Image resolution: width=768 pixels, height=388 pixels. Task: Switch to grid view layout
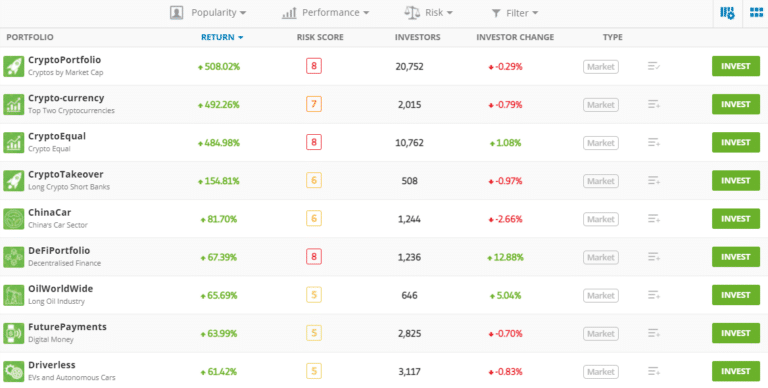[756, 13]
